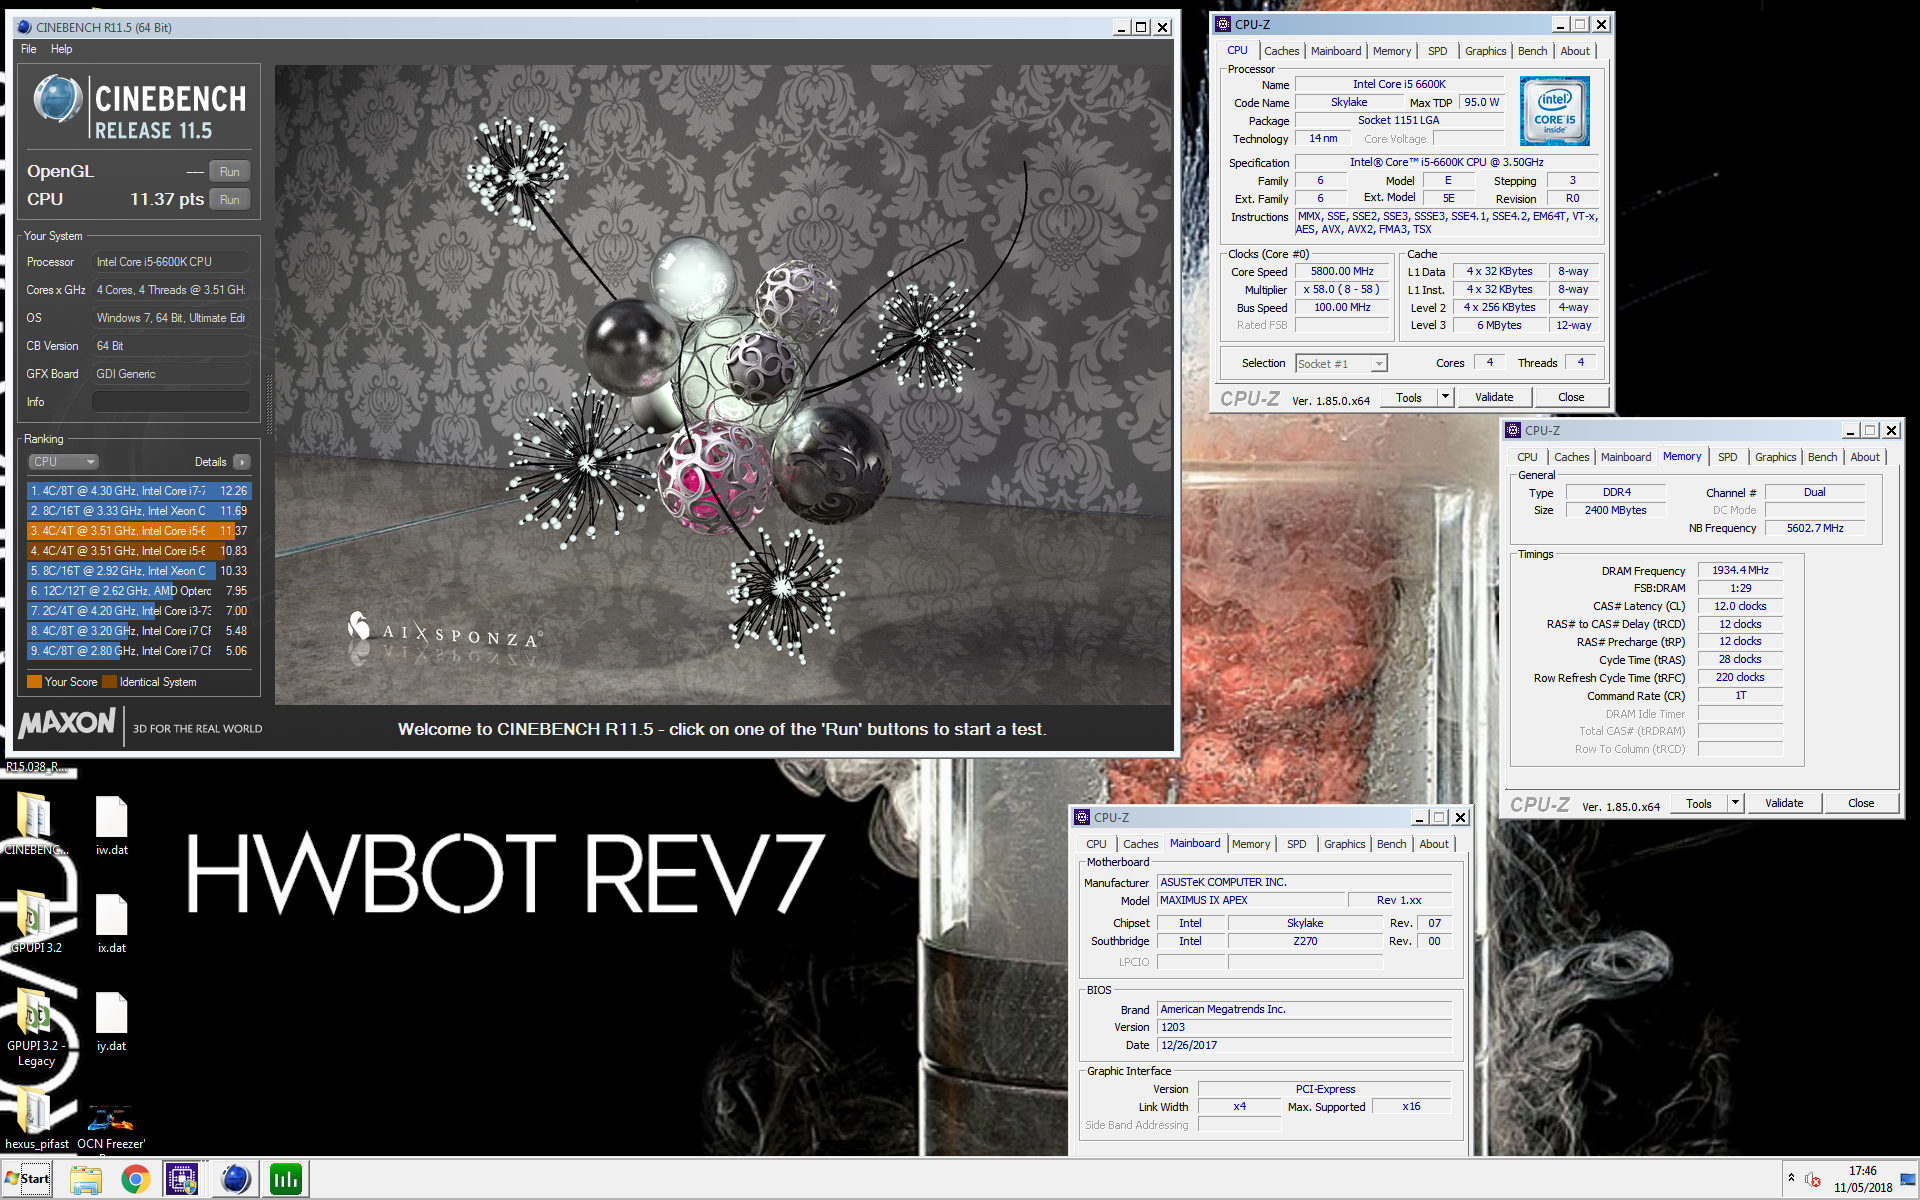Open About tab in Mainboard CPU-Z window

point(1434,844)
